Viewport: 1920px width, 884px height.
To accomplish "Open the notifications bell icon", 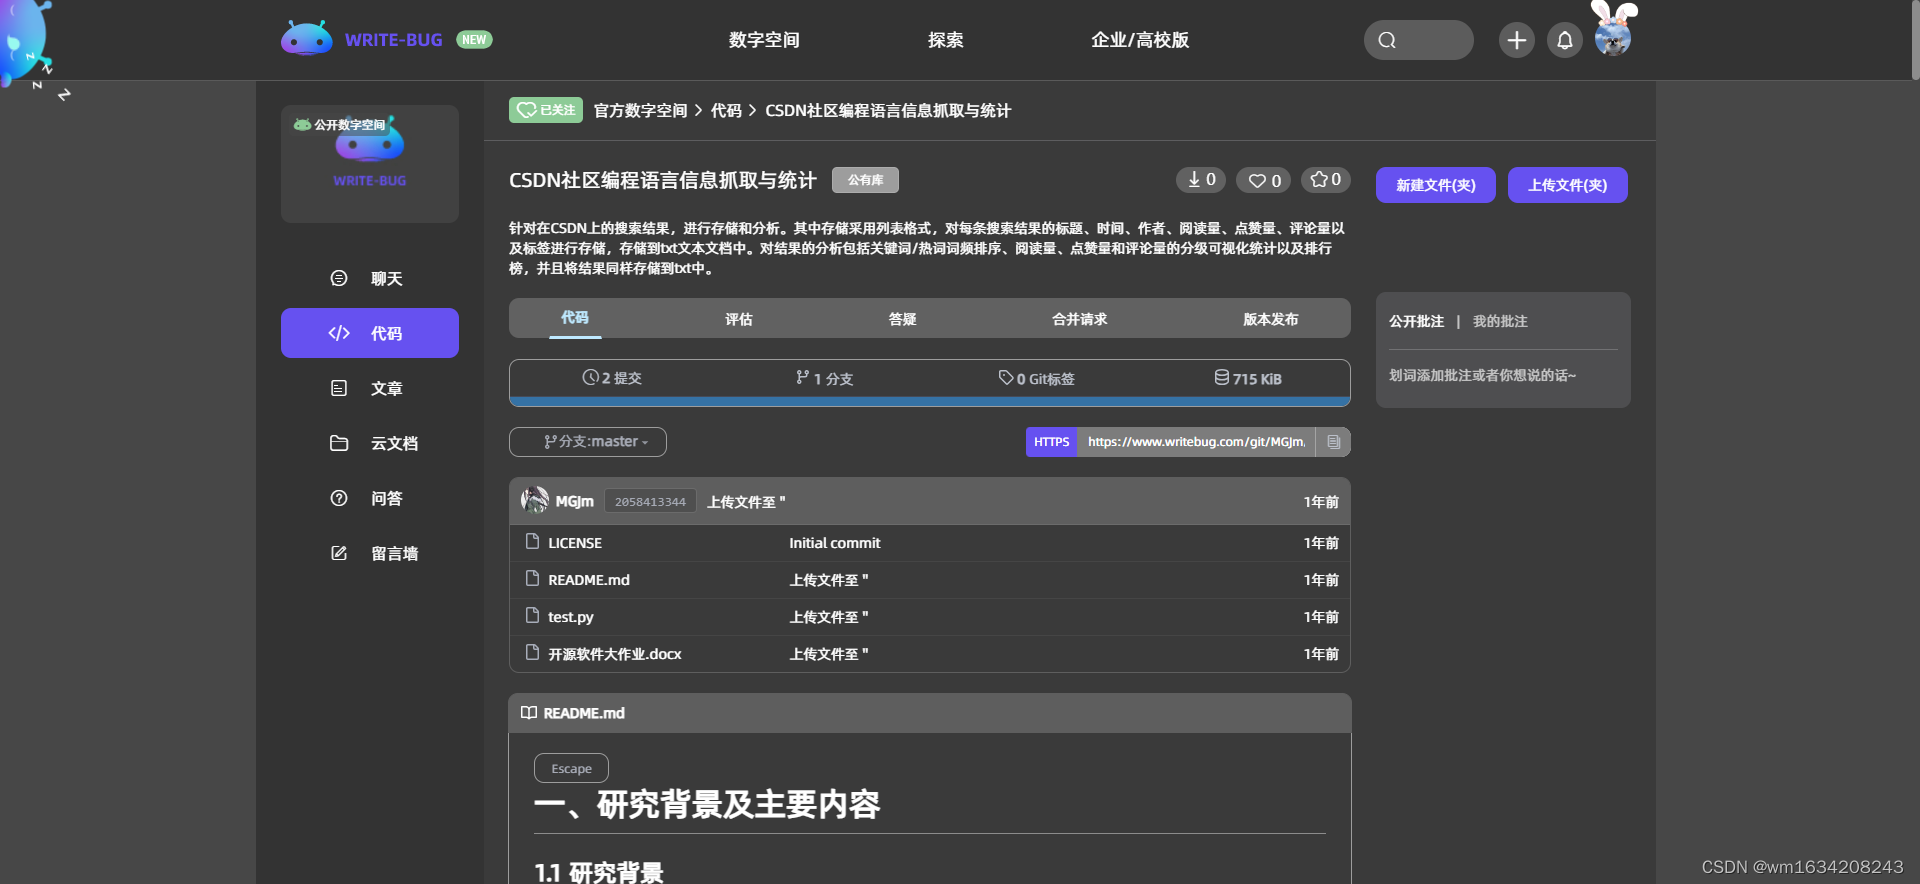I will pyautogui.click(x=1565, y=40).
